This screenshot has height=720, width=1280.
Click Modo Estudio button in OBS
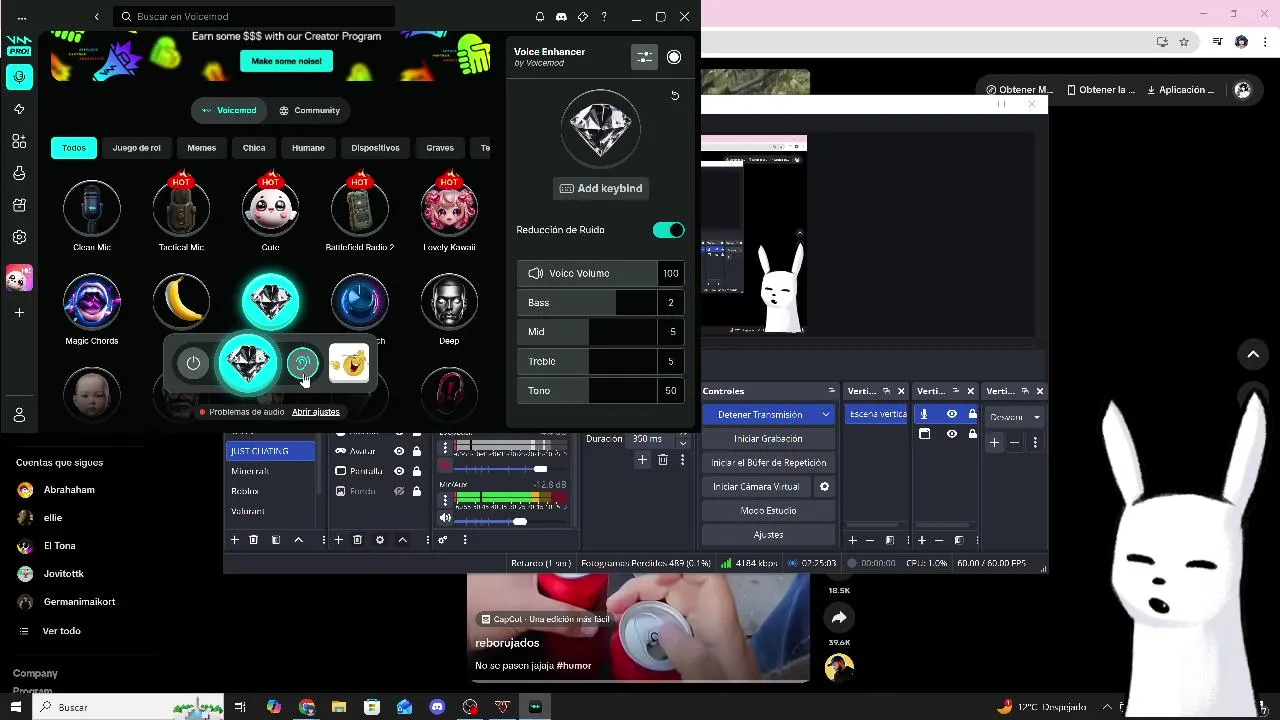768,511
